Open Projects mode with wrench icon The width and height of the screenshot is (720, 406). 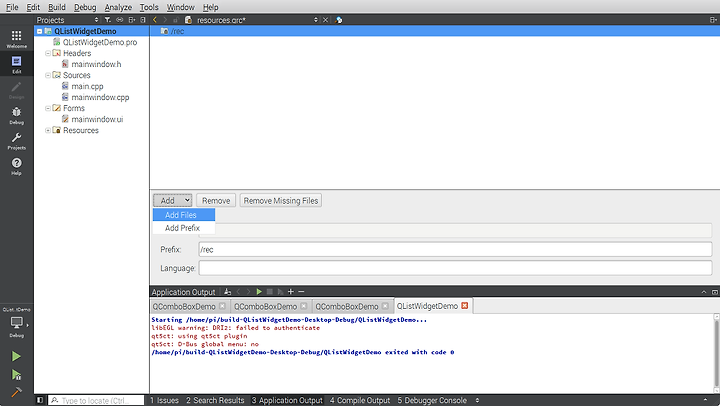pyautogui.click(x=17, y=141)
